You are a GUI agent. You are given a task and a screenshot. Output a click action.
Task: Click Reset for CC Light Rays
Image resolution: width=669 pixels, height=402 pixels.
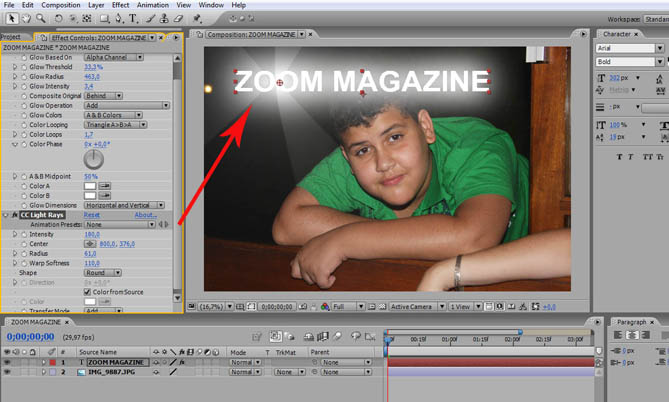(x=91, y=215)
